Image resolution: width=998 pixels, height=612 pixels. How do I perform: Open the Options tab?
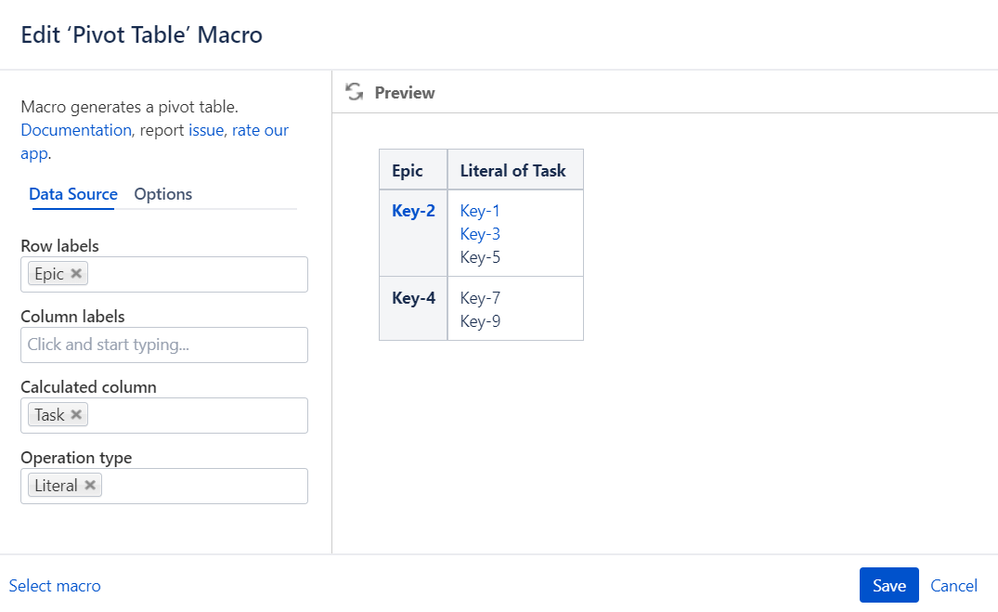[x=163, y=194]
